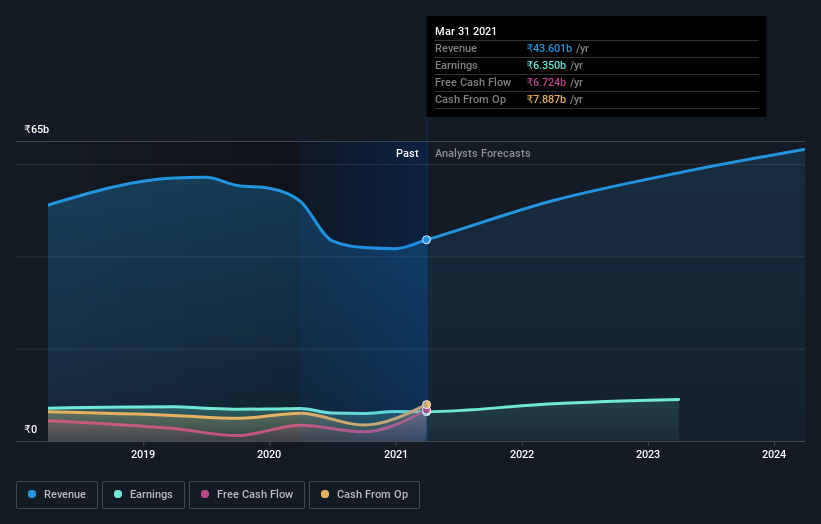Click the 2019 x-axis label

click(x=143, y=454)
